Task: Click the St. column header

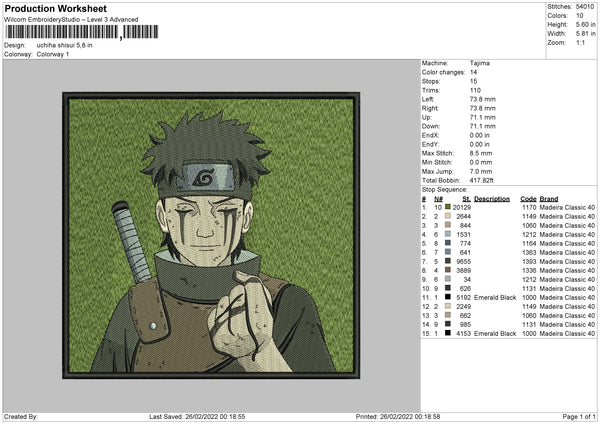Action: [x=466, y=199]
